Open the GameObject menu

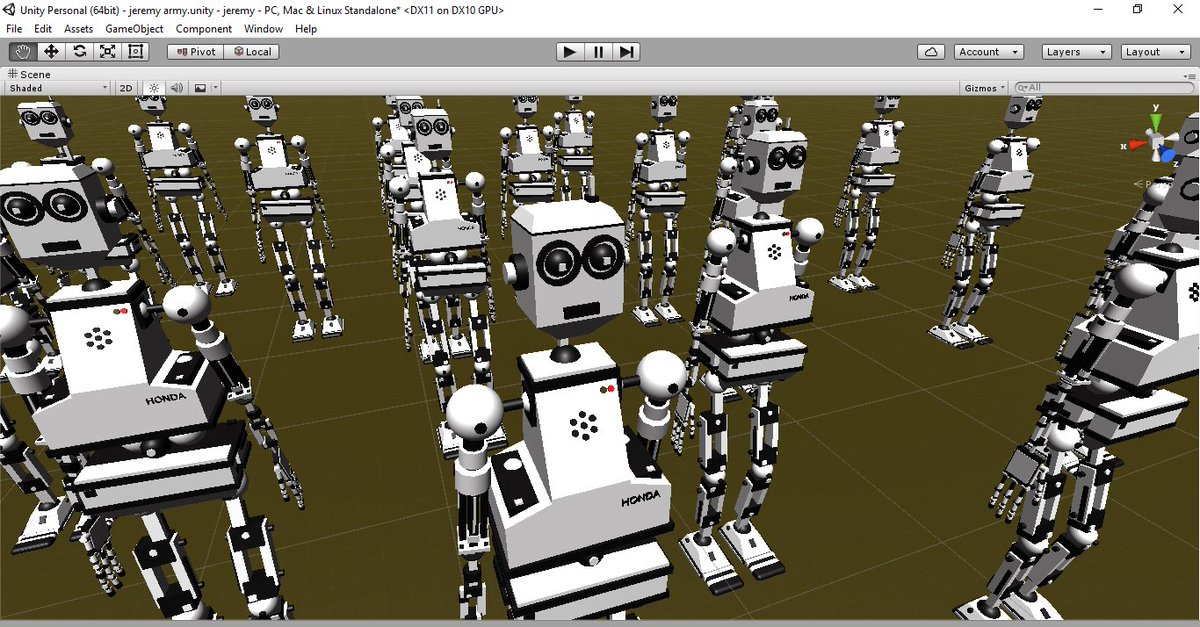point(135,29)
